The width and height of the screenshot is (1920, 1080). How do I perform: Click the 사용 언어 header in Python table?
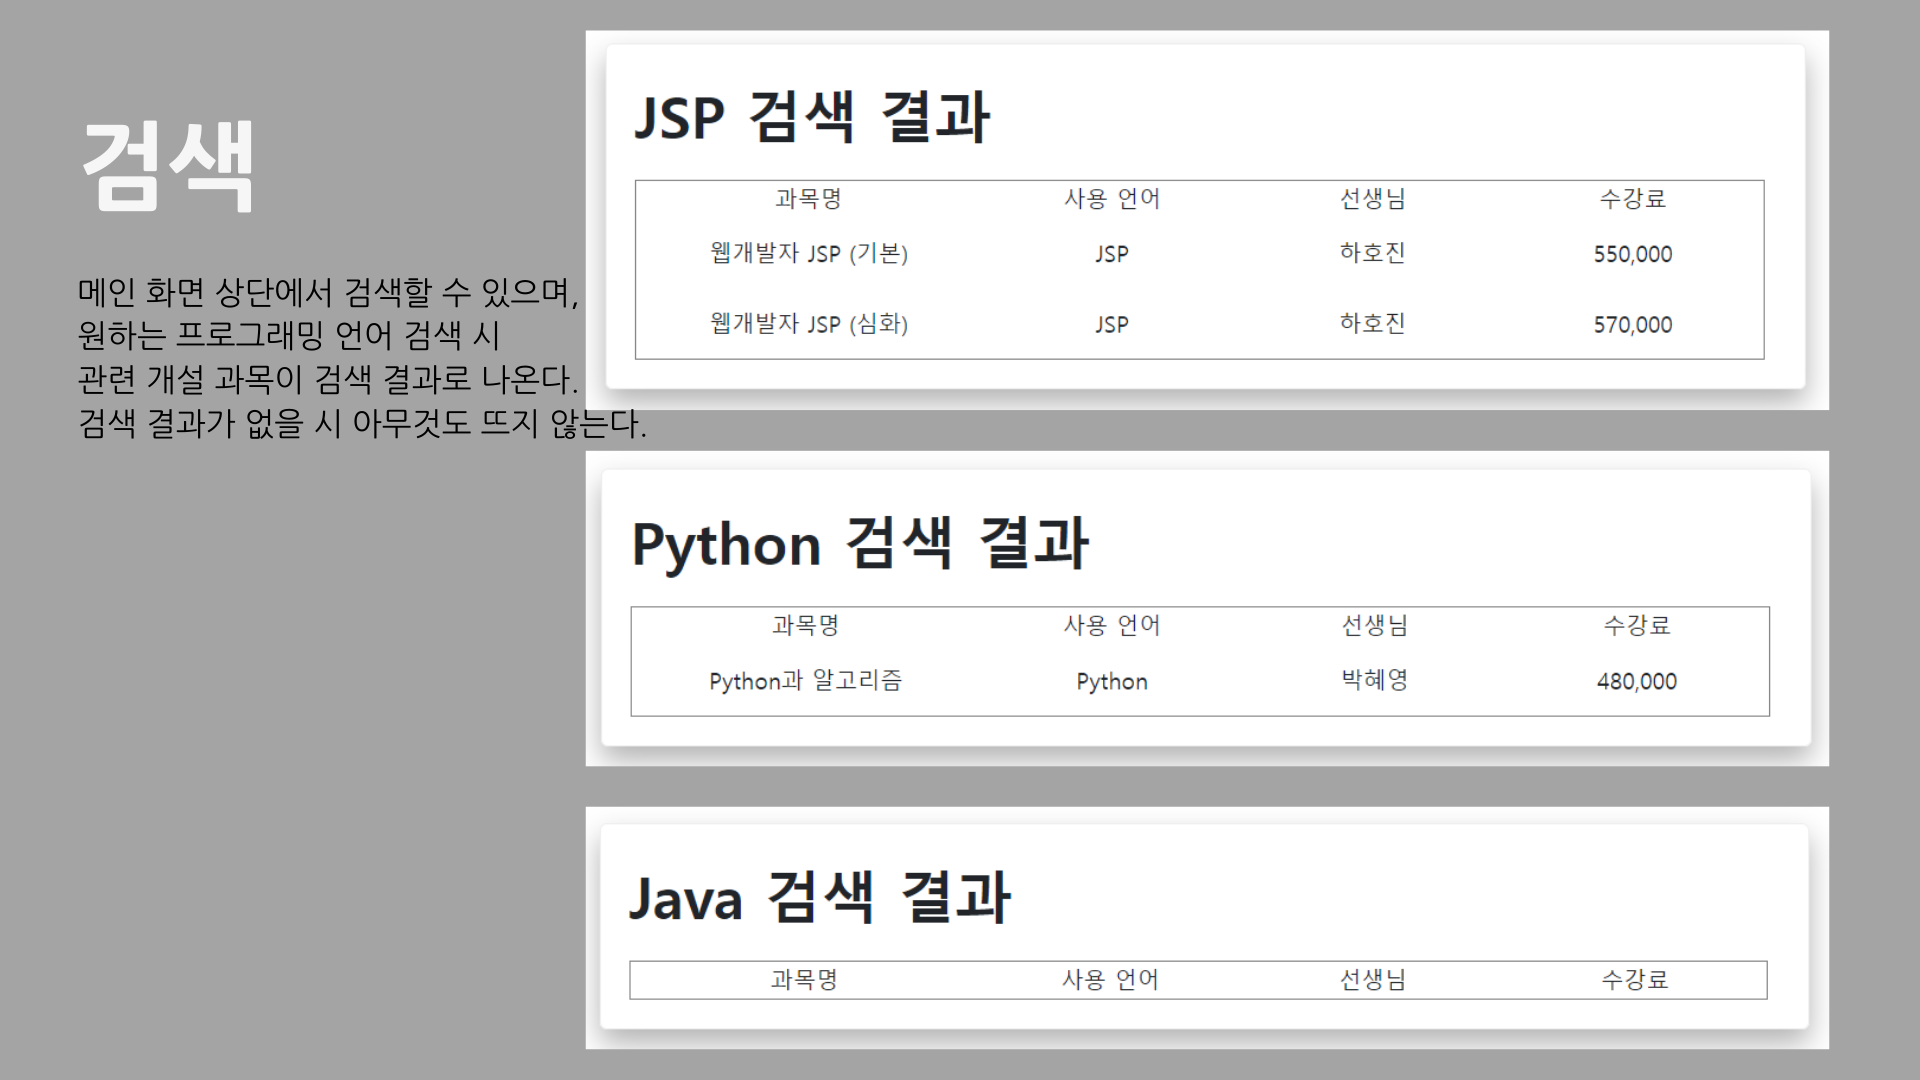click(1110, 626)
